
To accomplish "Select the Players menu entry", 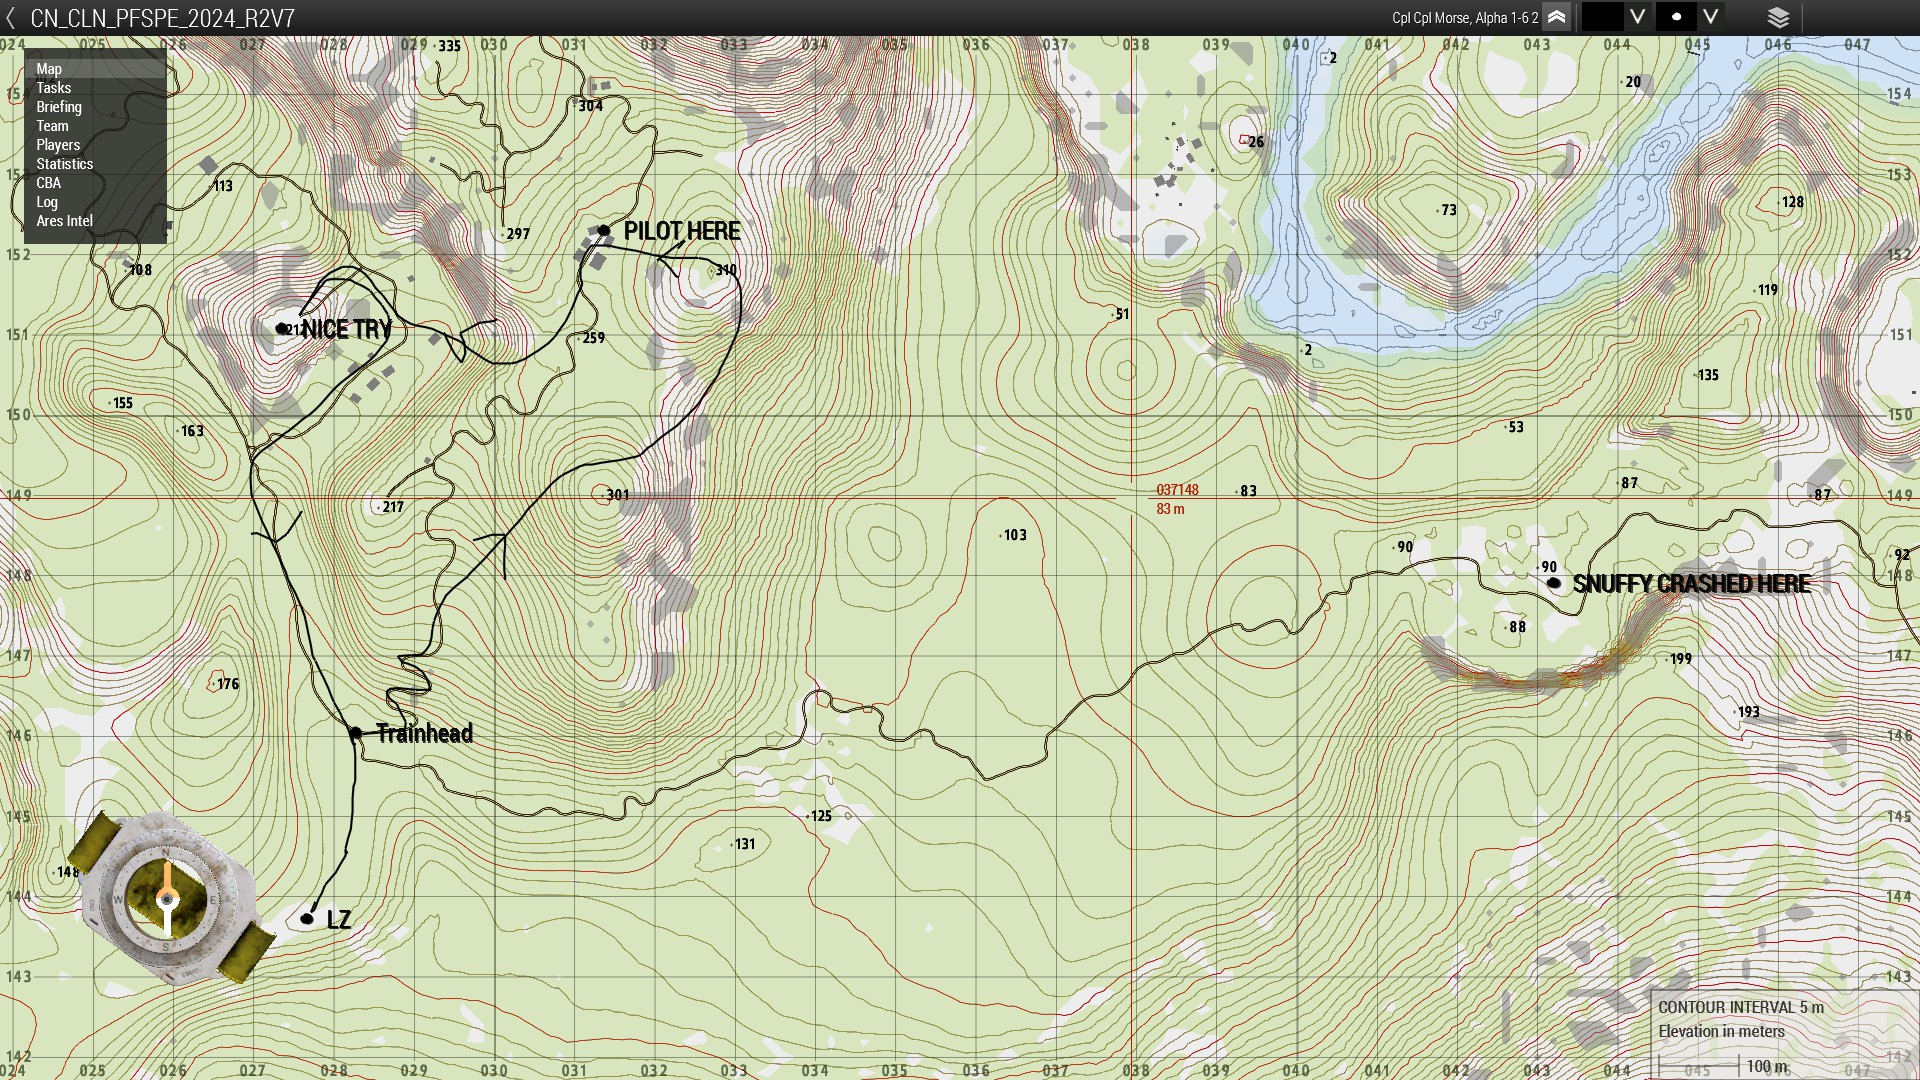I will pos(58,145).
